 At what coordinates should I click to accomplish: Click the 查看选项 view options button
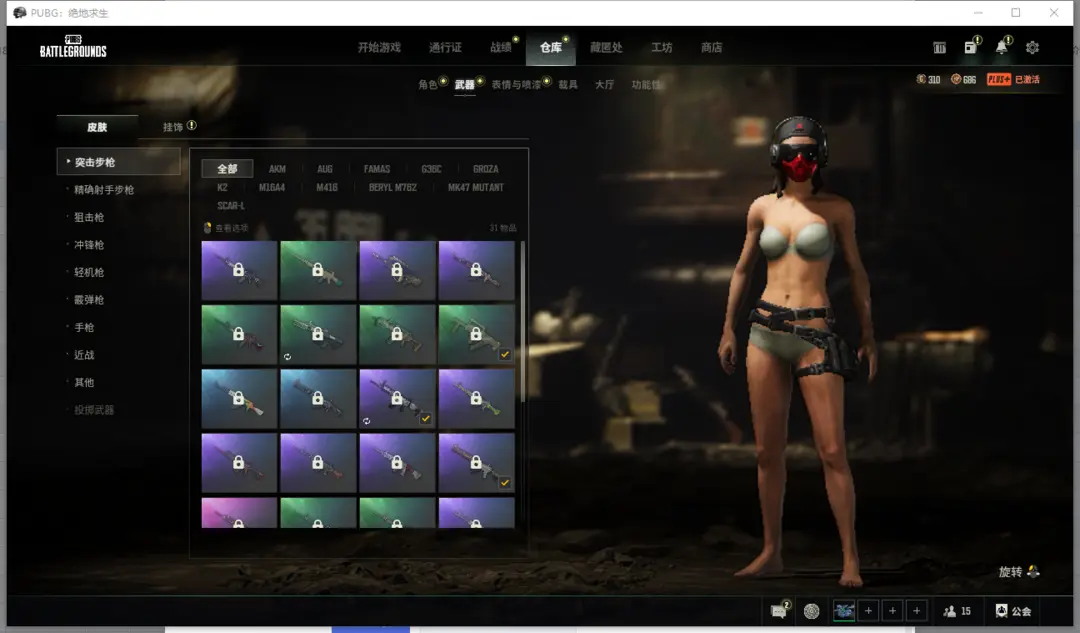point(226,228)
